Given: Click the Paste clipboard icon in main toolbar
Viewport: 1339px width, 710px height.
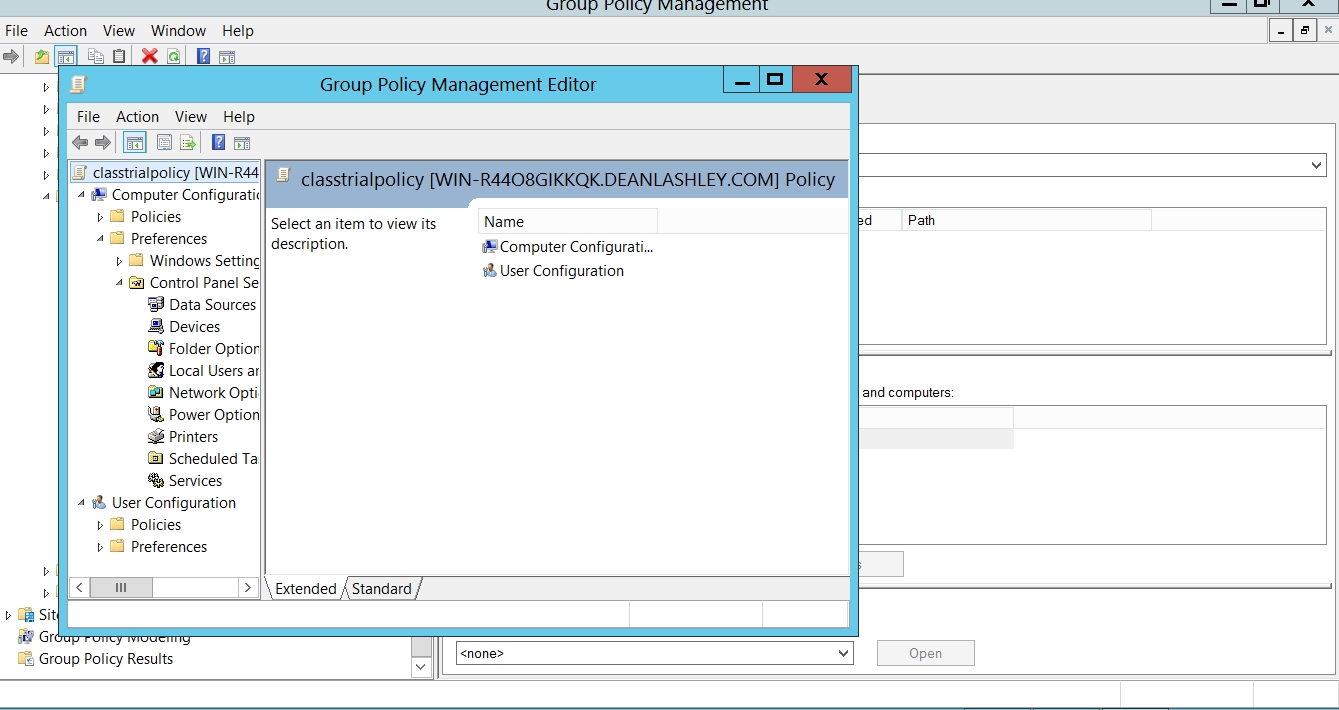Looking at the screenshot, I should pyautogui.click(x=119, y=56).
